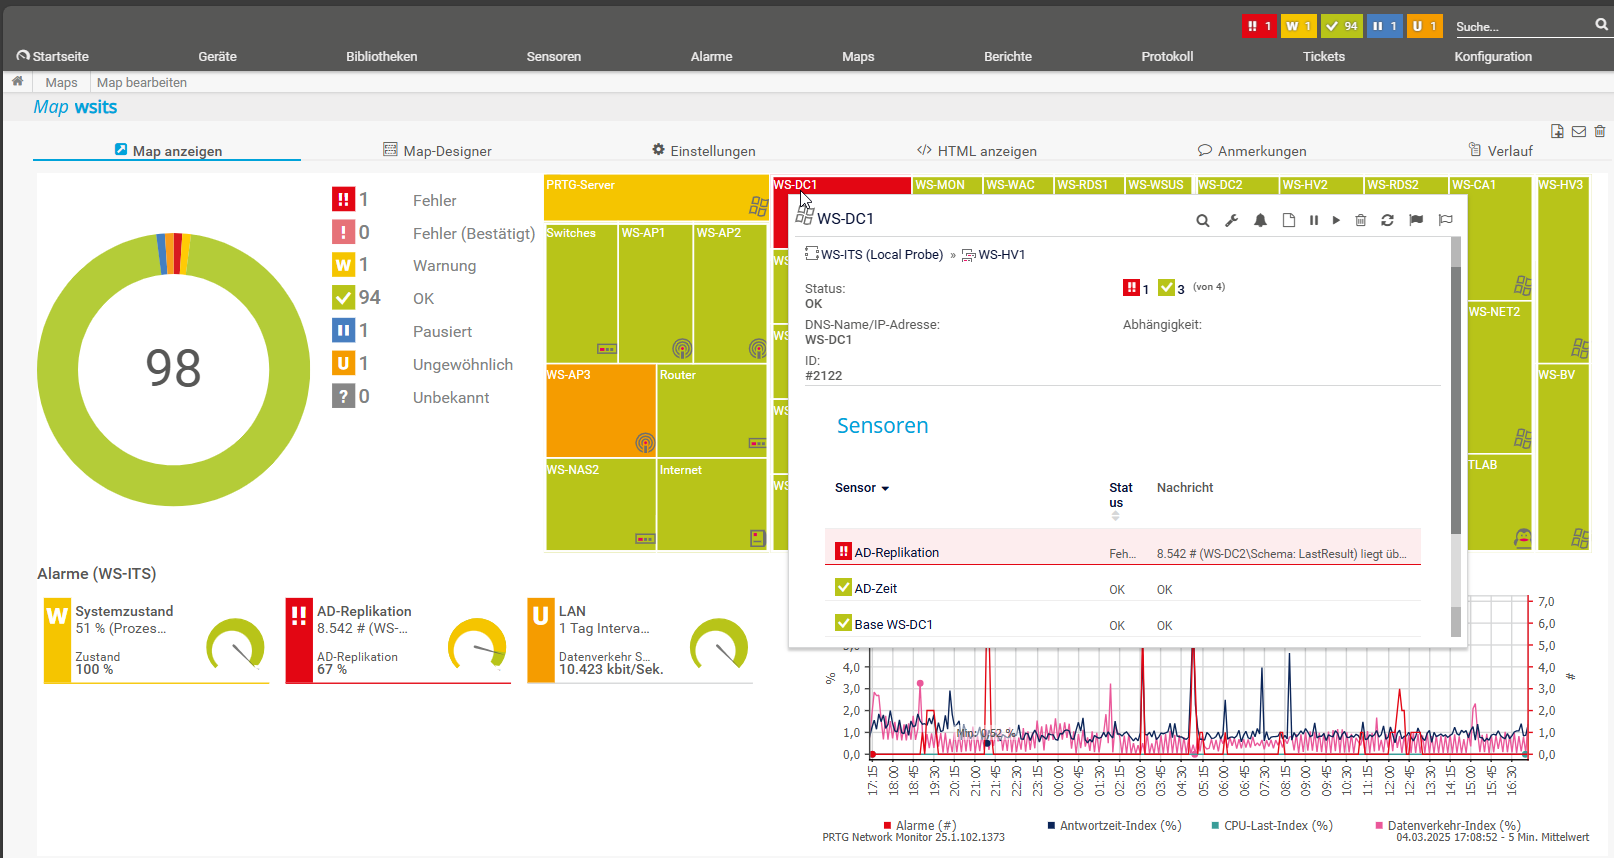Resume WS-DC1 with play icon
The width and height of the screenshot is (1614, 858).
pos(1336,220)
